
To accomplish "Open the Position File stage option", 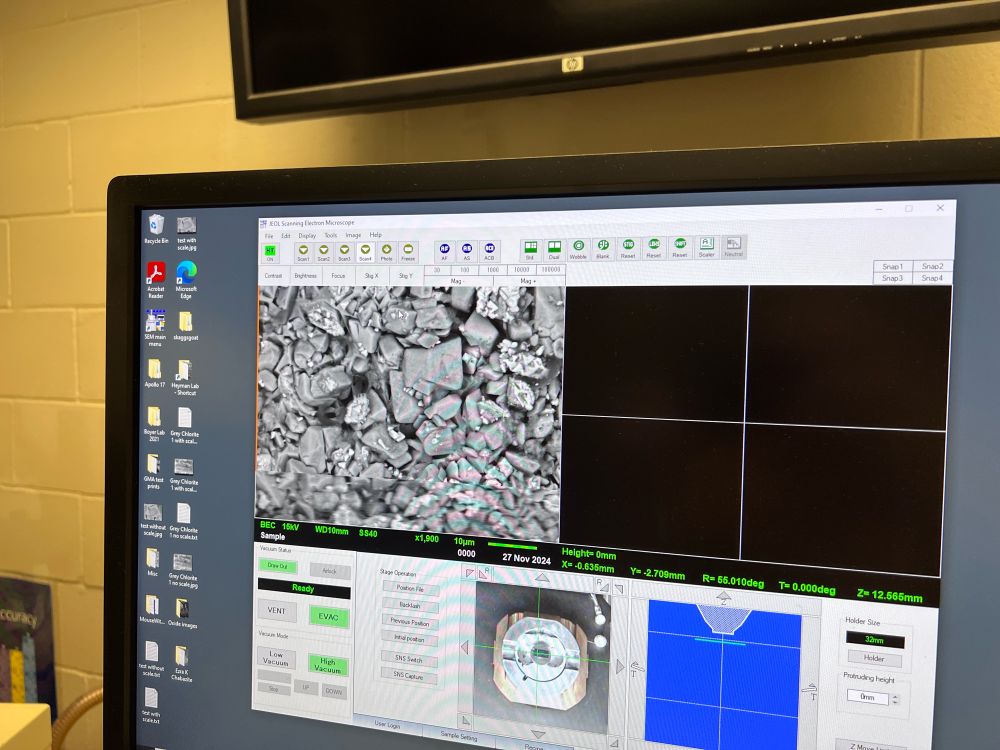I will coord(410,588).
